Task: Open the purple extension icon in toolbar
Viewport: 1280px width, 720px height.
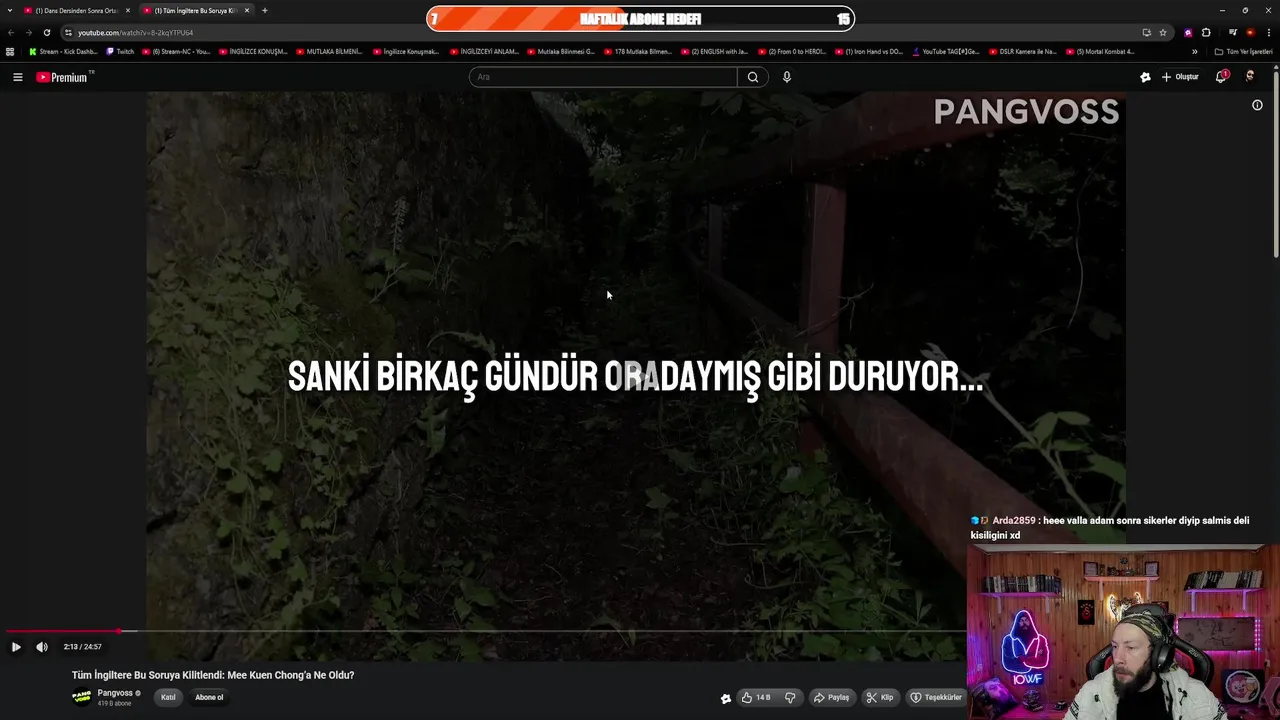Action: (1188, 32)
